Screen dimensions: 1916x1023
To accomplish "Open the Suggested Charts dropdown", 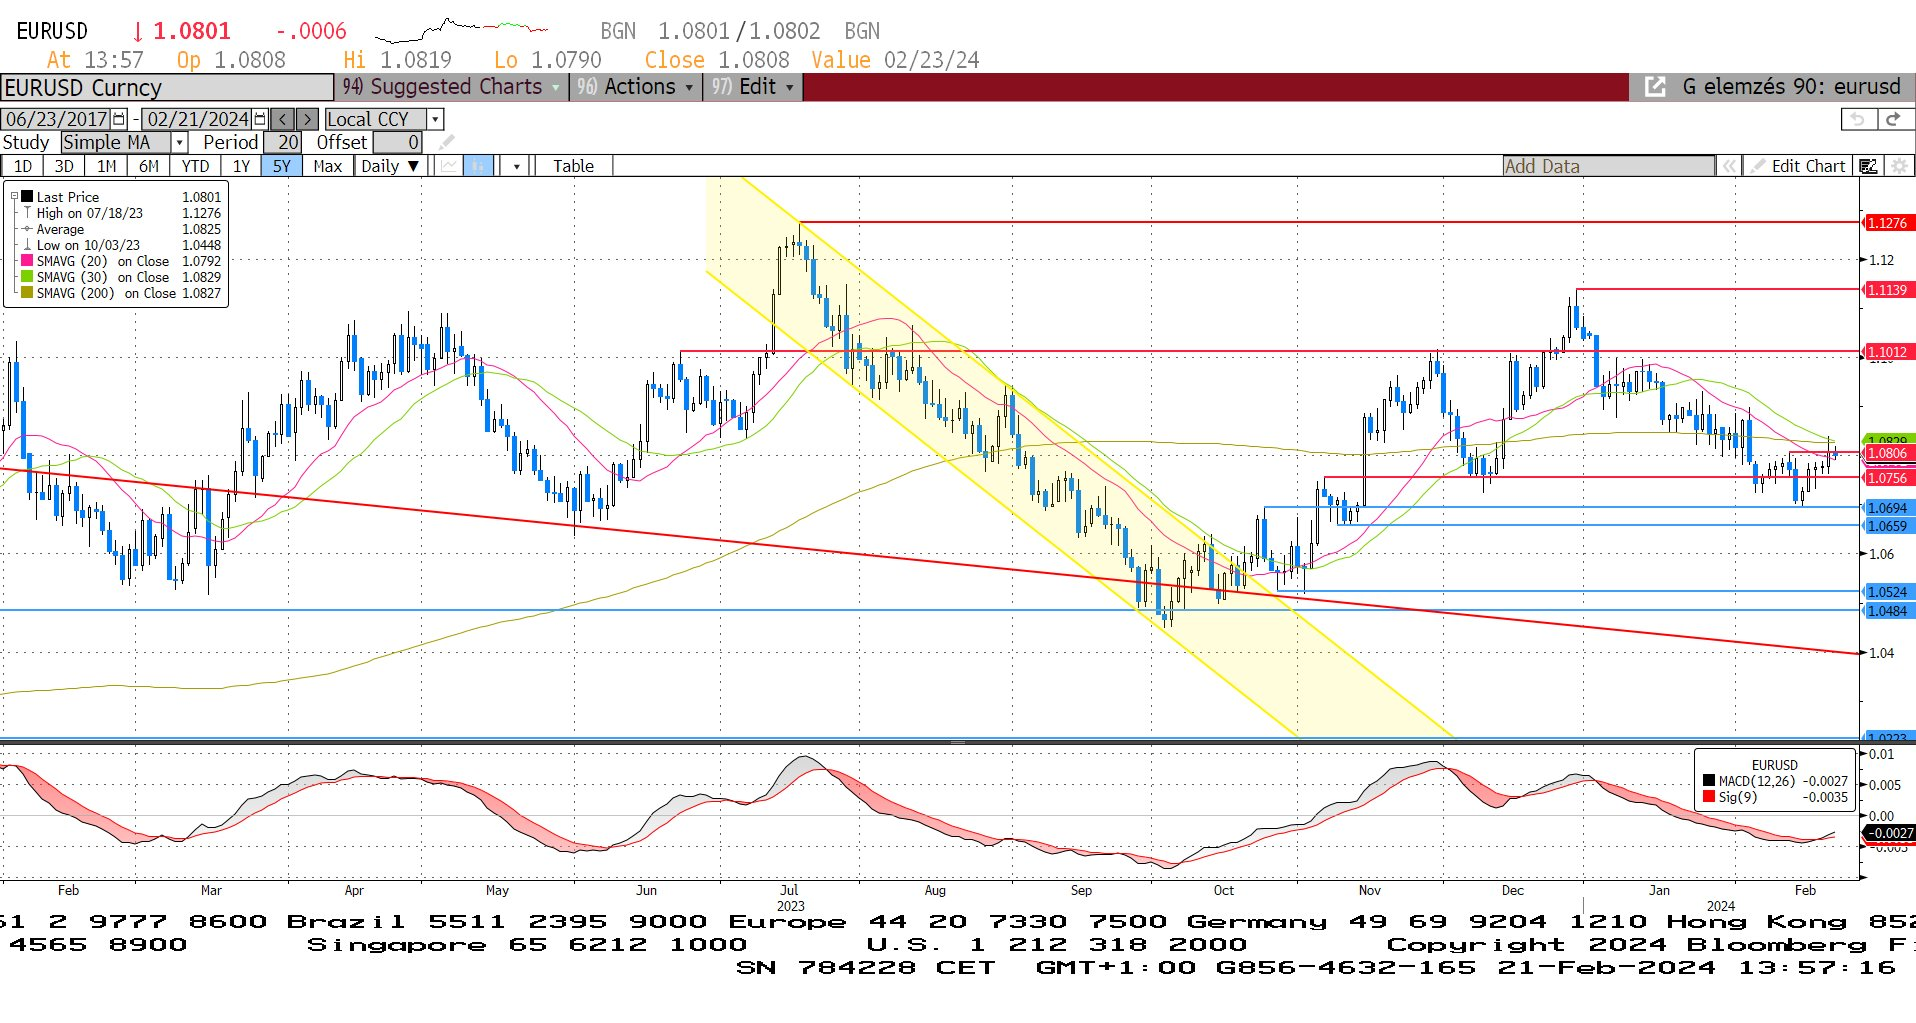I will (x=451, y=87).
